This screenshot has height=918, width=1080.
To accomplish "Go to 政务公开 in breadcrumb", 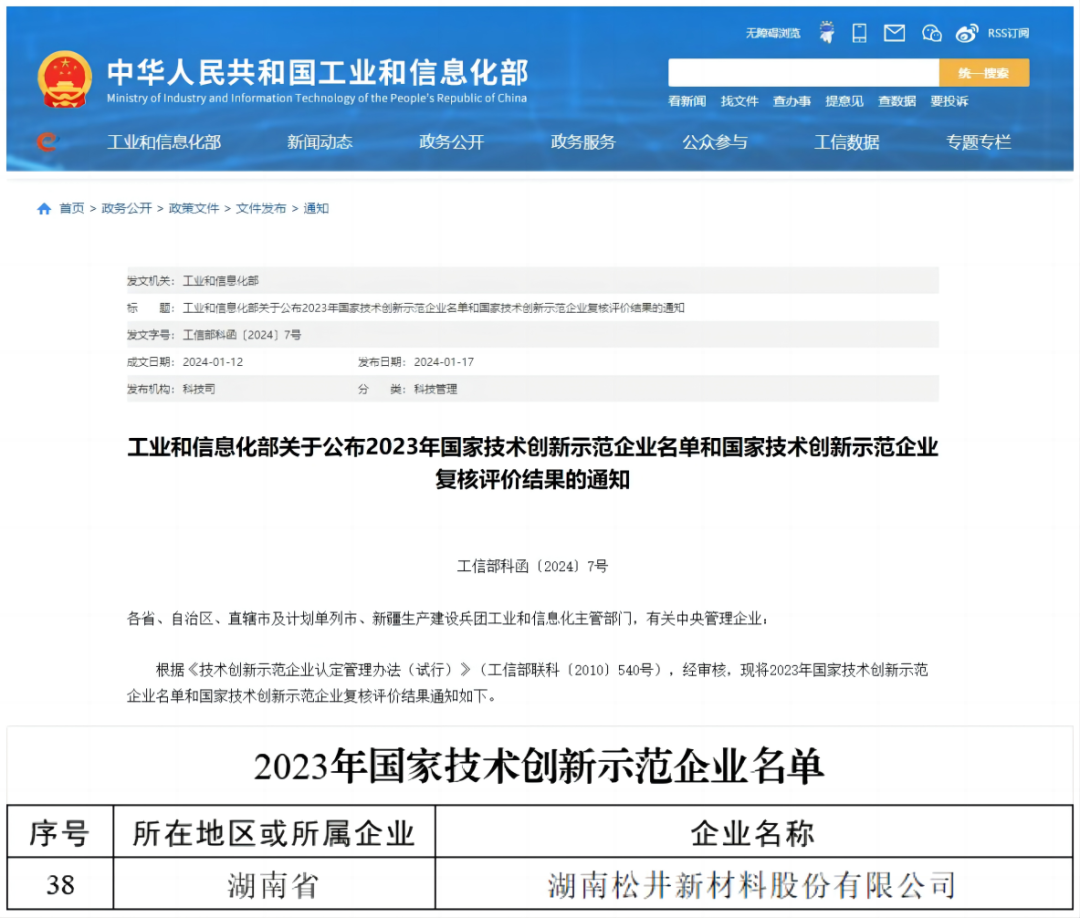I will coord(126,209).
